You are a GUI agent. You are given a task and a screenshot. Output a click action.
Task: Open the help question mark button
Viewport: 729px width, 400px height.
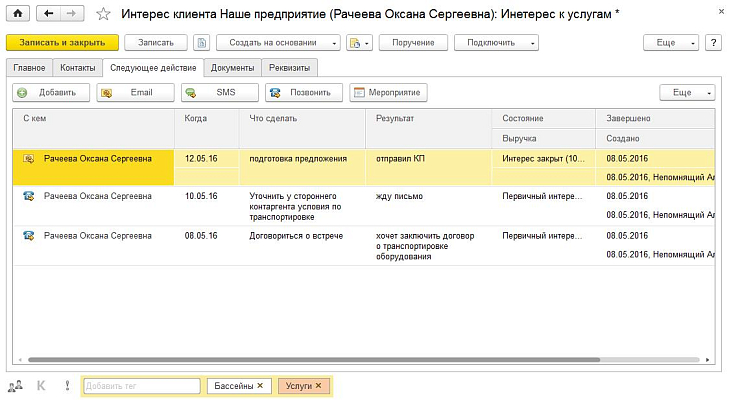pyautogui.click(x=713, y=43)
